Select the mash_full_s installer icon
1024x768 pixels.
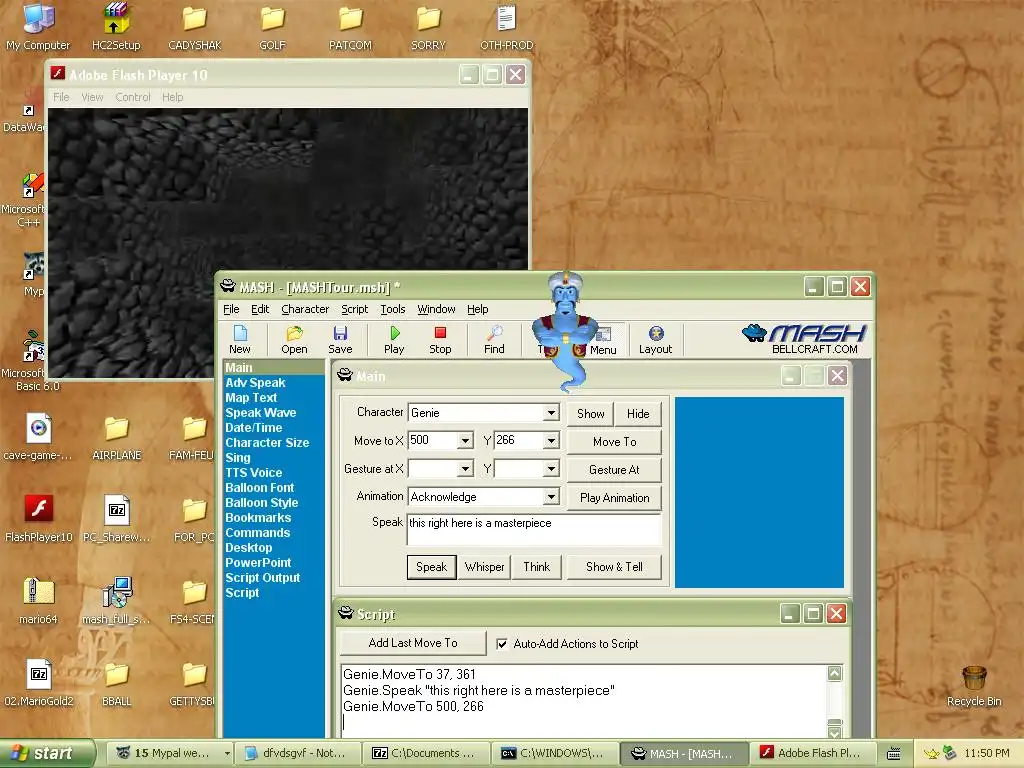(x=116, y=601)
